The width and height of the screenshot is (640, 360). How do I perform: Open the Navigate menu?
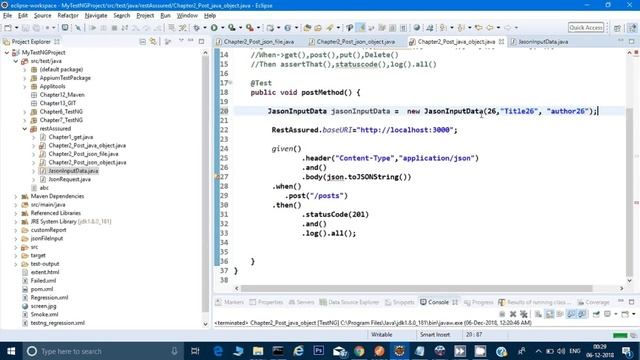pos(96,16)
